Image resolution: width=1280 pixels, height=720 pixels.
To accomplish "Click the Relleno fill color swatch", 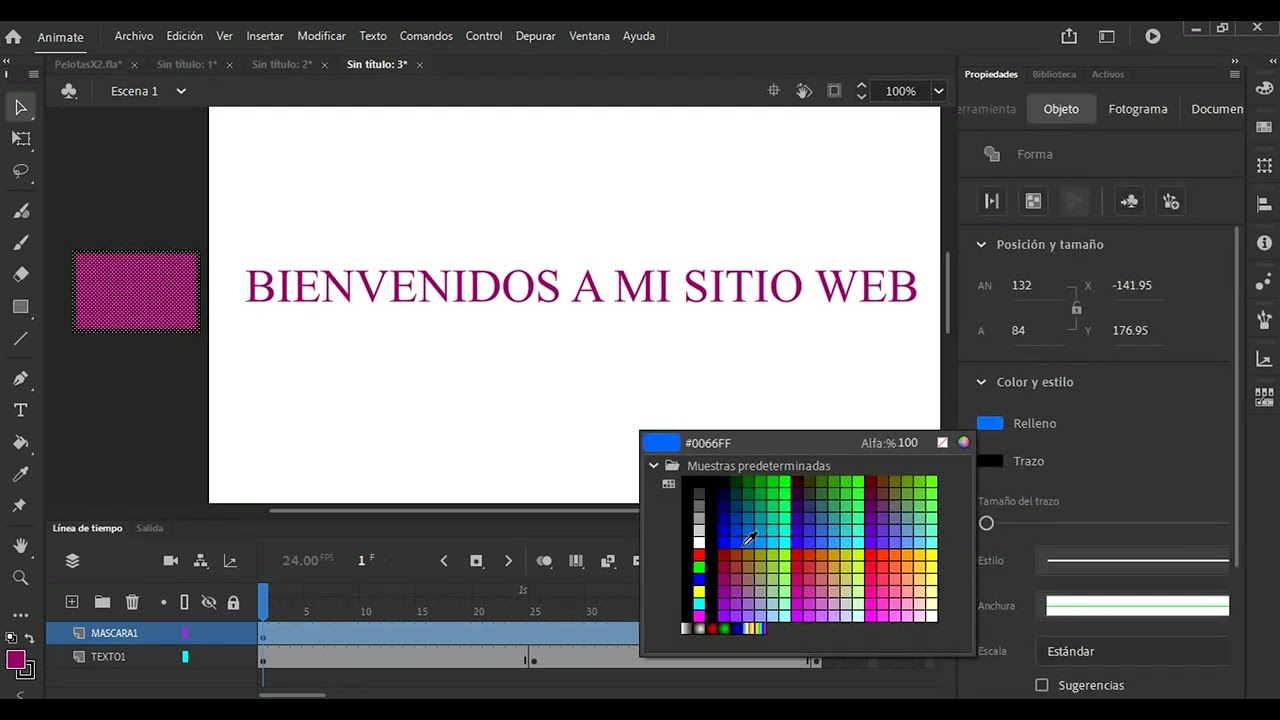I will 990,423.
